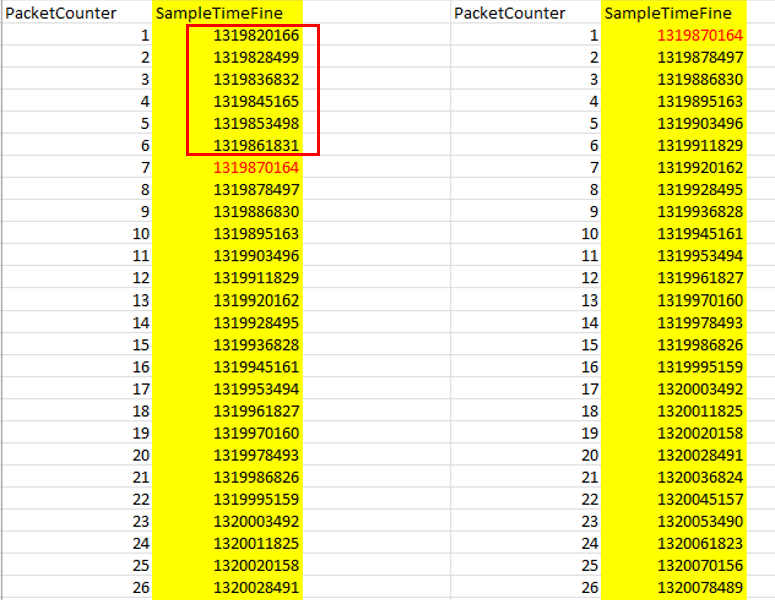The height and width of the screenshot is (600, 775).
Task: Click the cell with value 1320036824
Action: tap(700, 477)
